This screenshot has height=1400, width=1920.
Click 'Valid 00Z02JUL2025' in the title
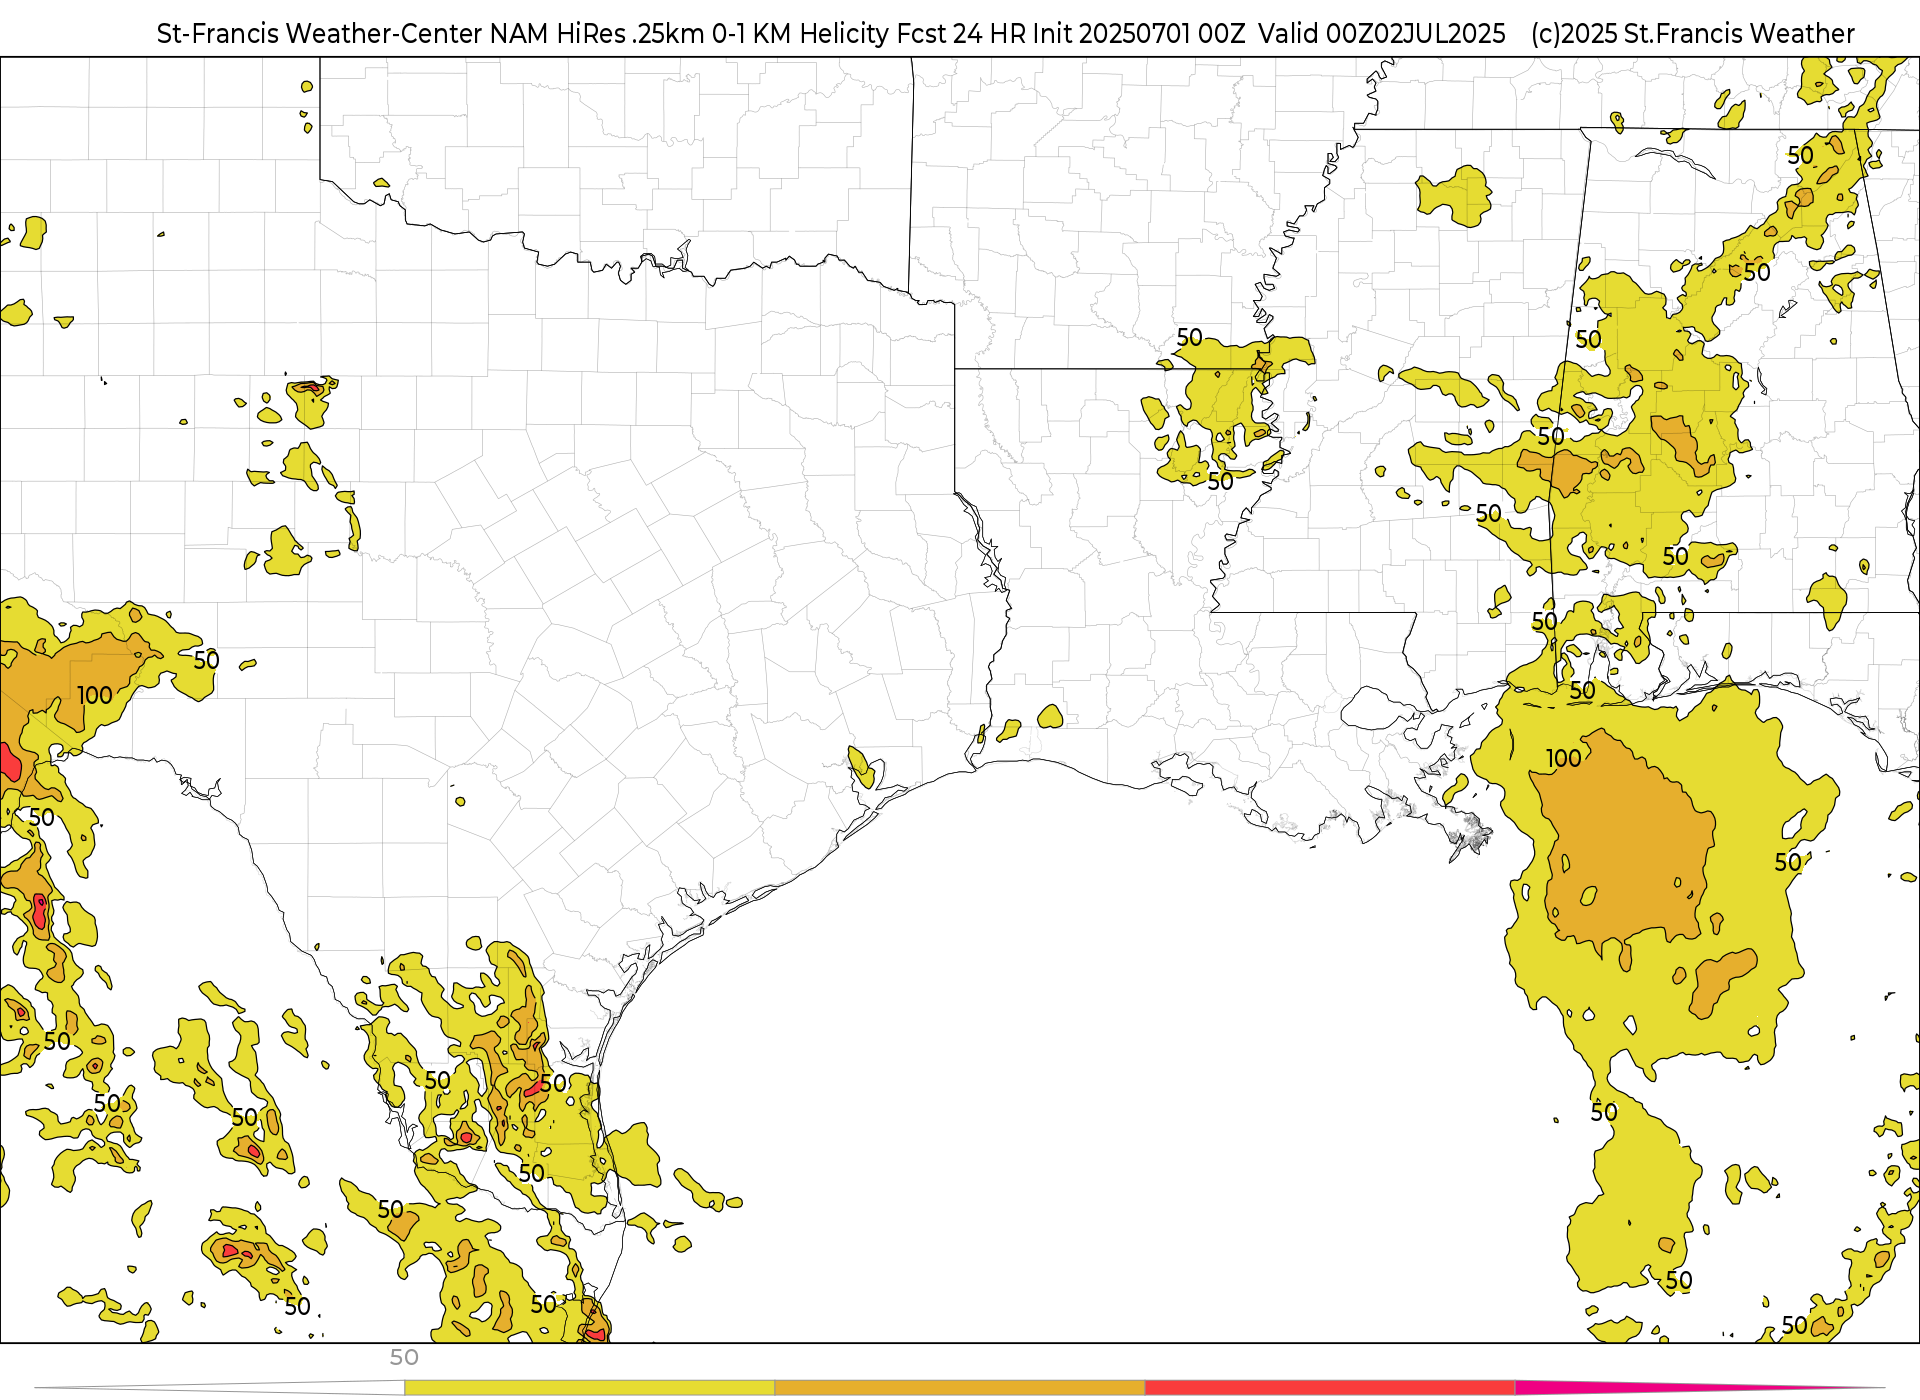tap(1382, 34)
